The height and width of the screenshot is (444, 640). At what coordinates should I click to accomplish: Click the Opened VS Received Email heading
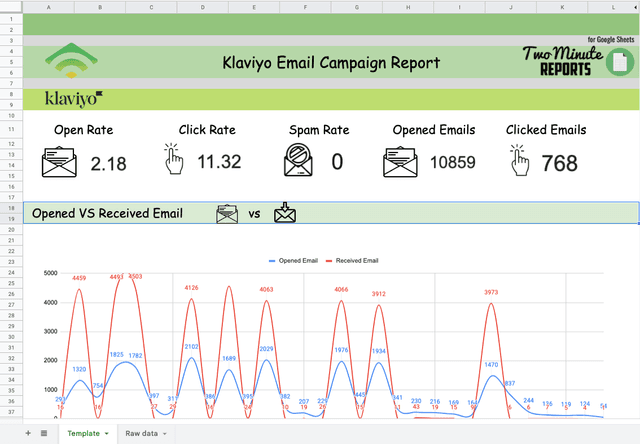107,213
